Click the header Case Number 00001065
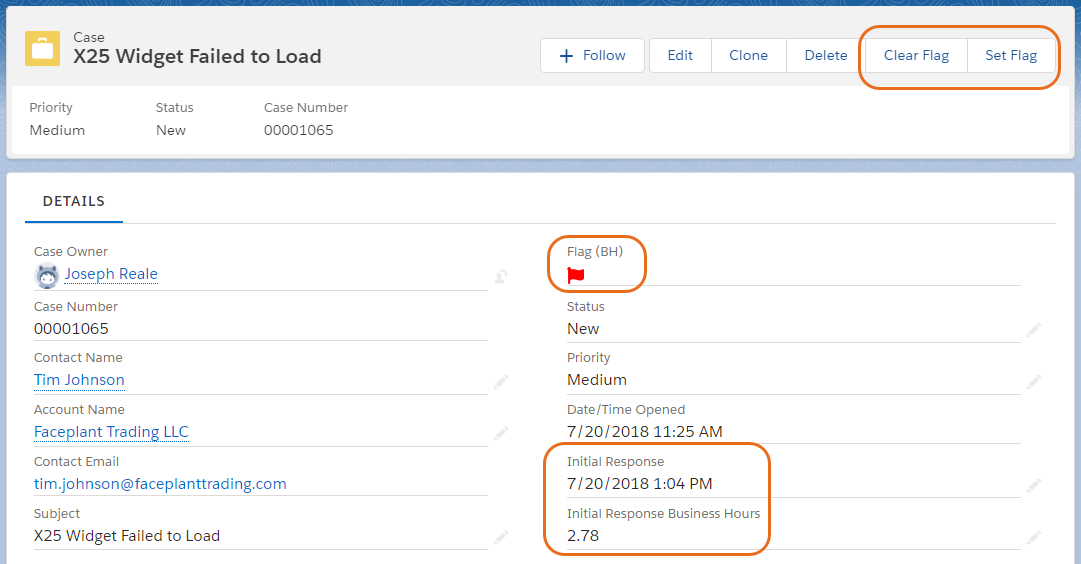The height and width of the screenshot is (564, 1081). click(299, 130)
